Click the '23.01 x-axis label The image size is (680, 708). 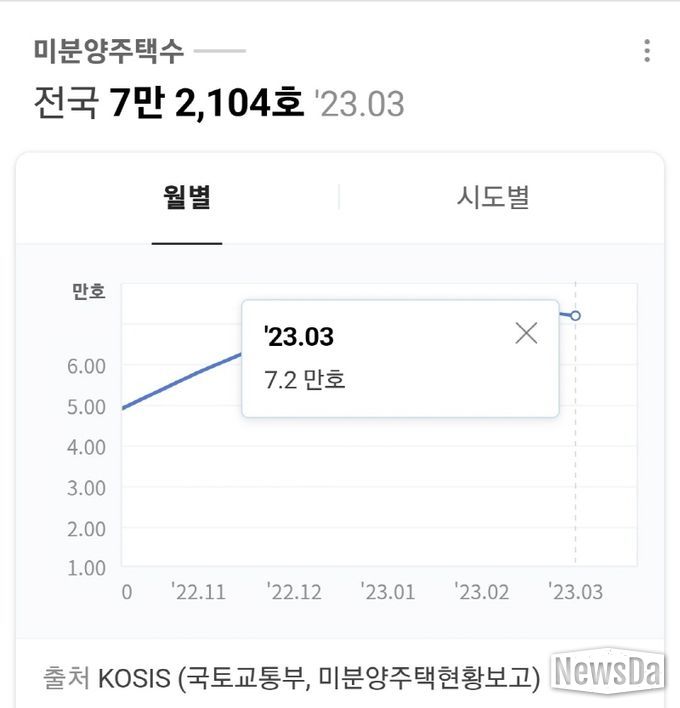click(x=388, y=592)
